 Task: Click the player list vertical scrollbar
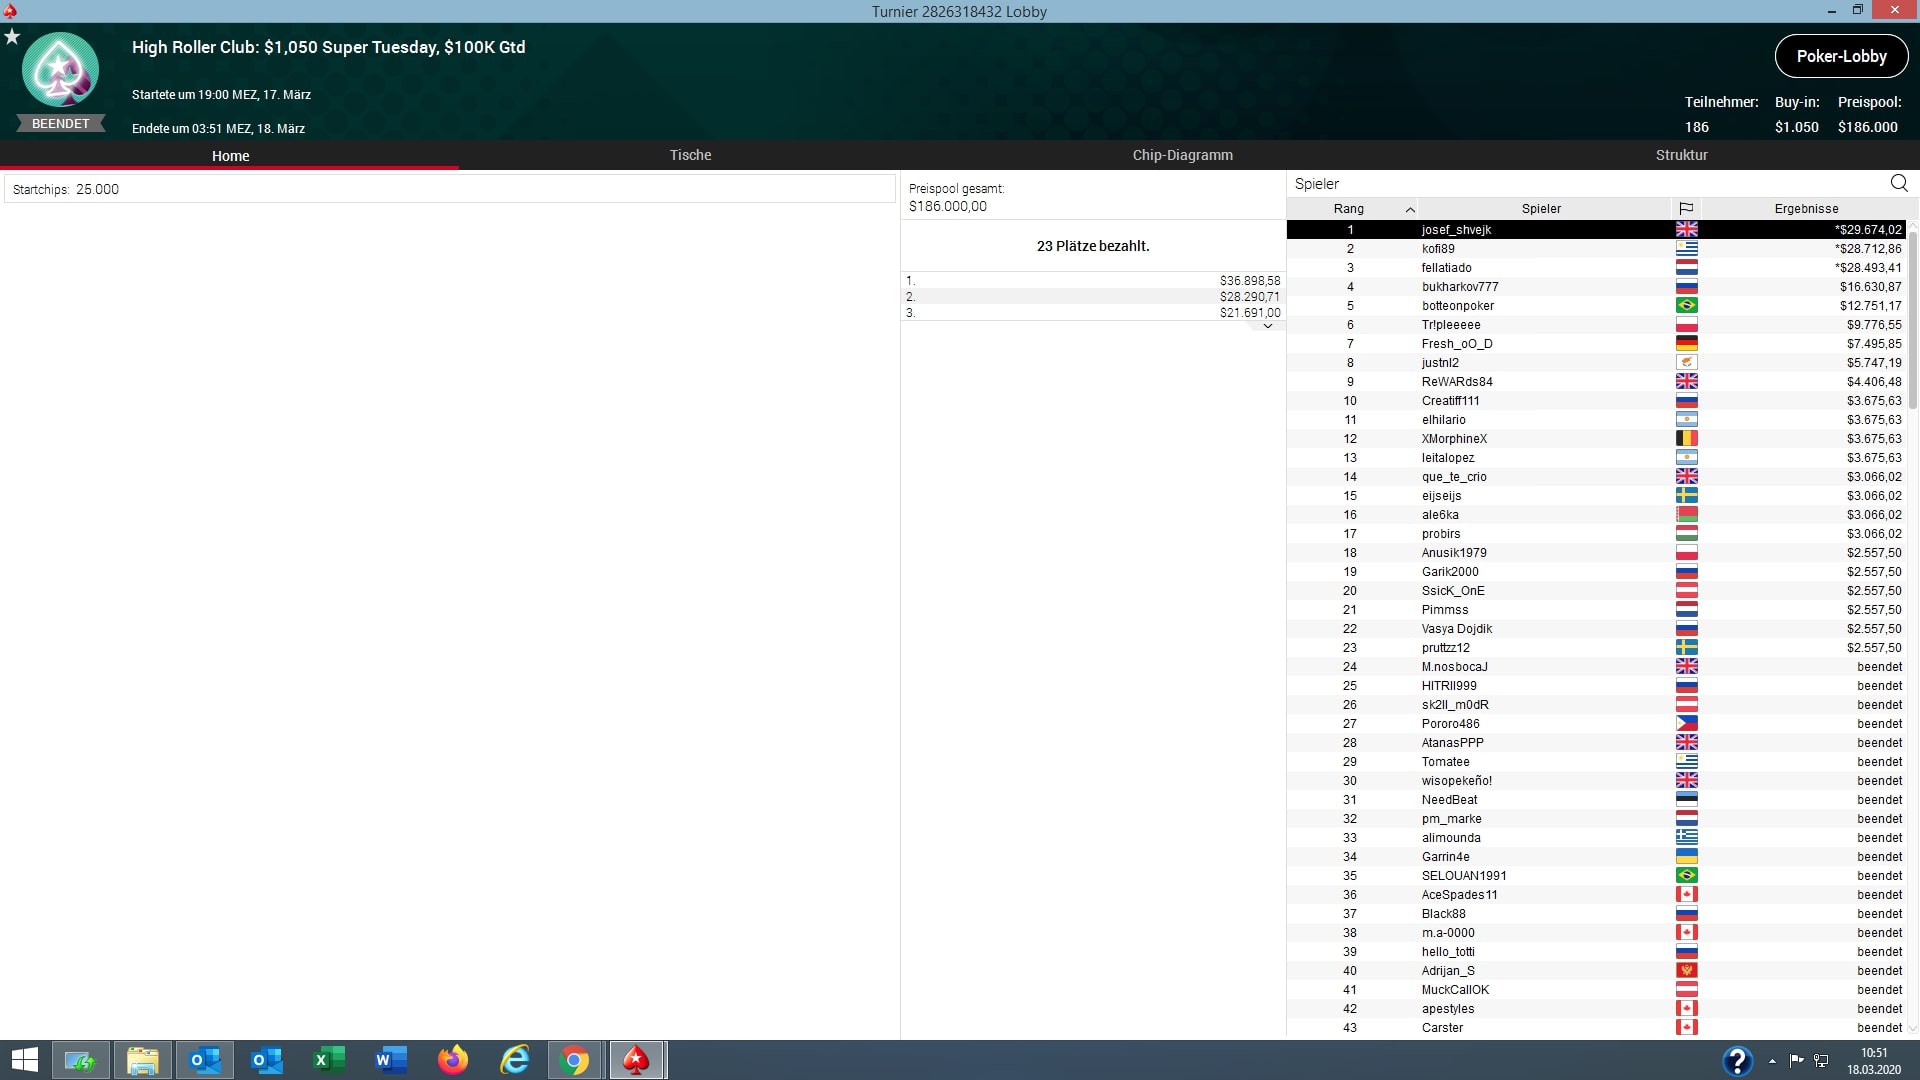coord(1912,320)
